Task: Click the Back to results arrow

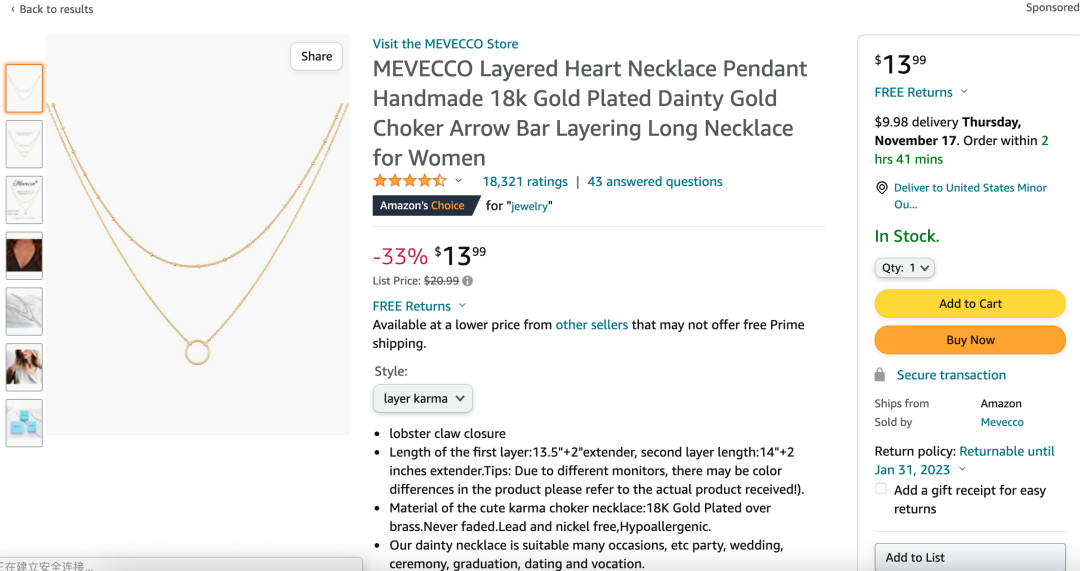Action: click(12, 9)
